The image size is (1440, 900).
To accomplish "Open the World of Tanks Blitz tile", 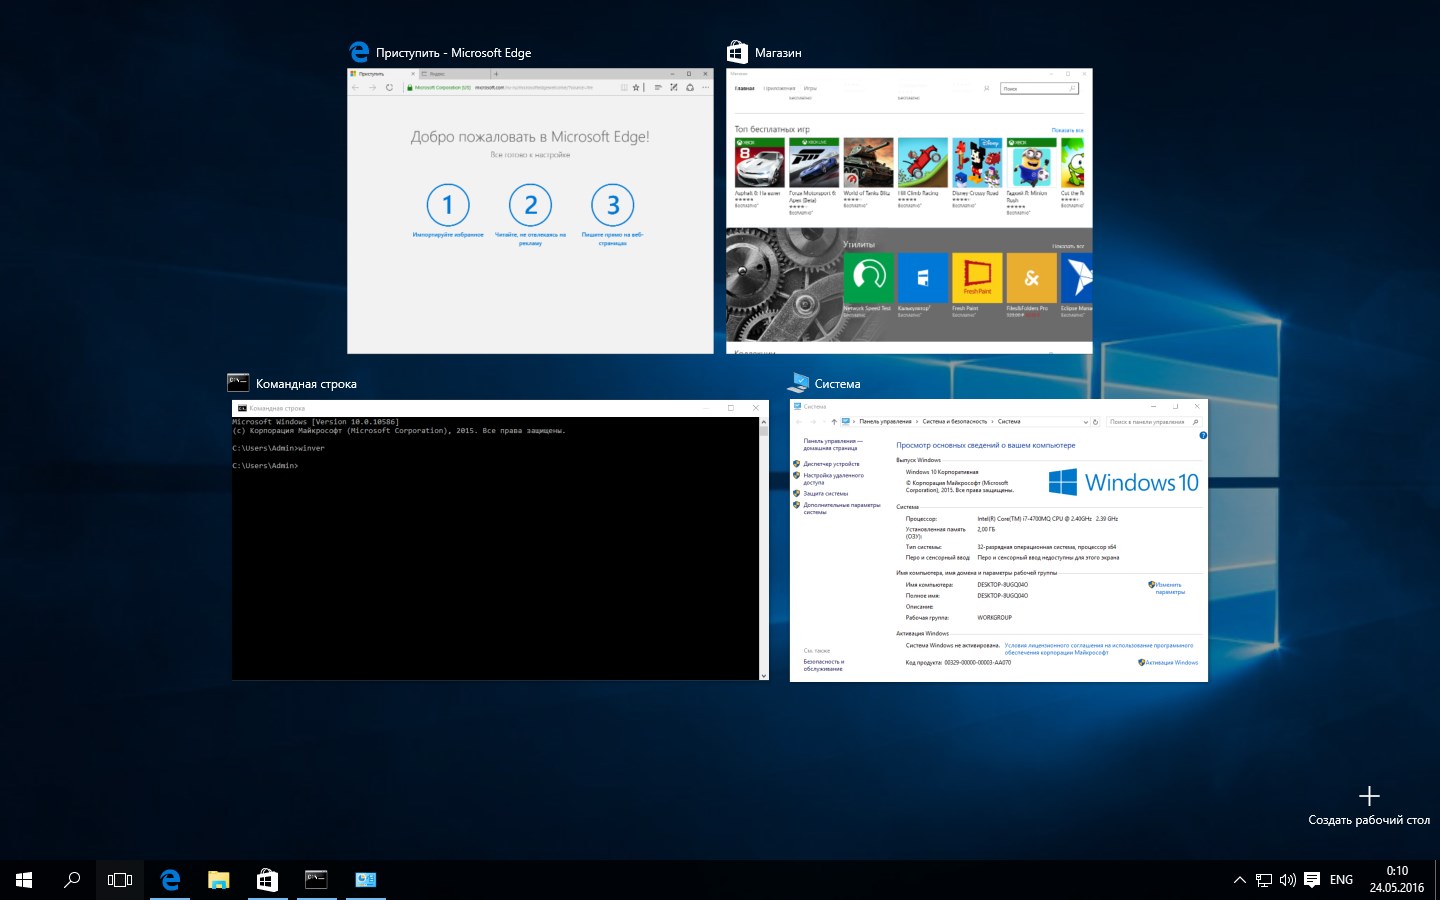I will click(868, 172).
